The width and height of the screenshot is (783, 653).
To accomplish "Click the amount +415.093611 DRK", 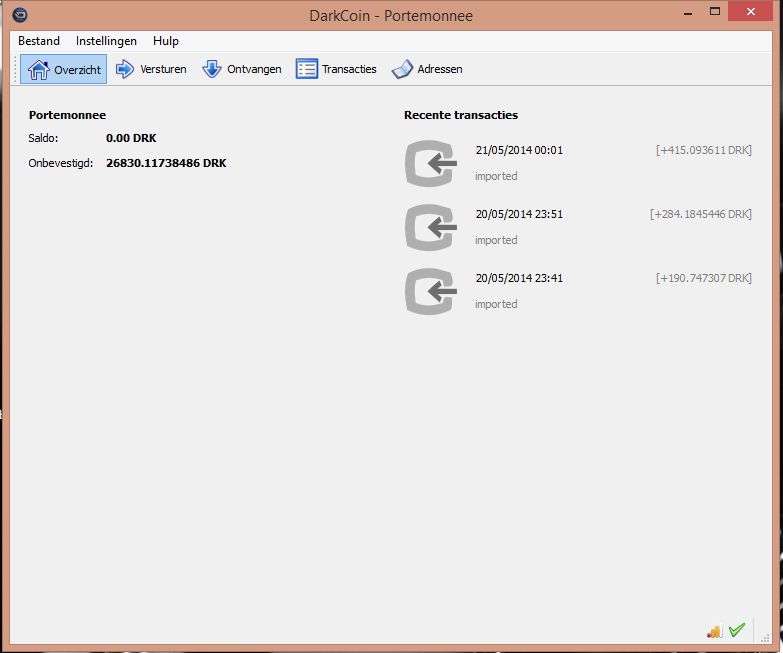I will pos(704,150).
